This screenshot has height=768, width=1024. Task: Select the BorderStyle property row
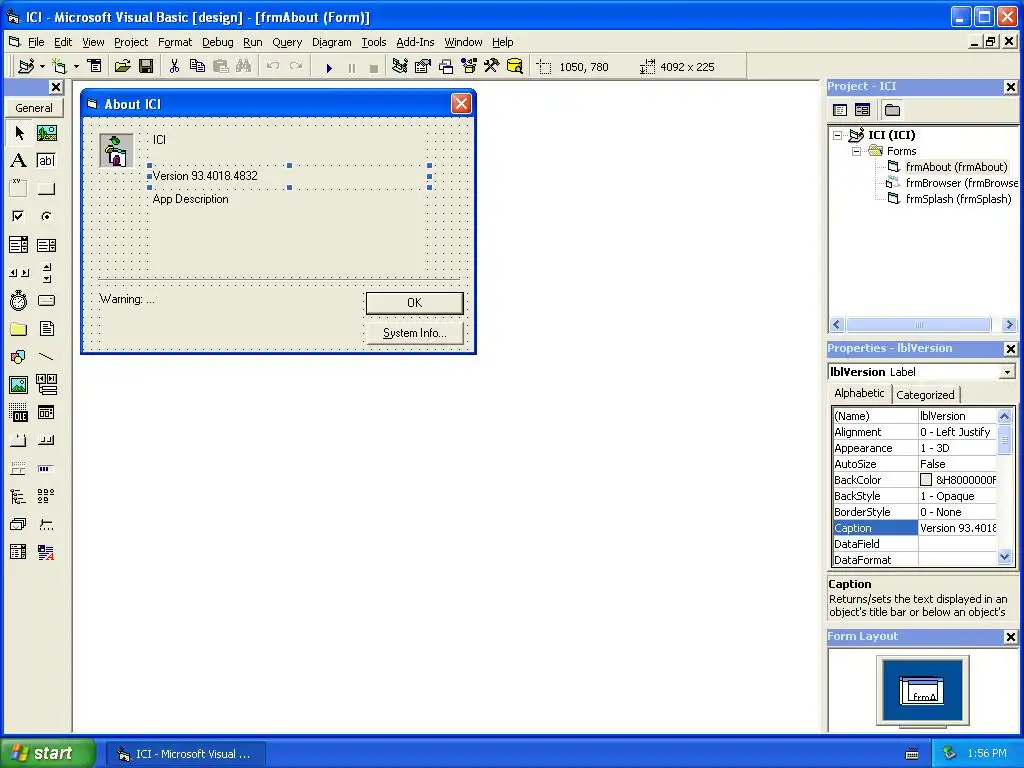click(x=915, y=512)
